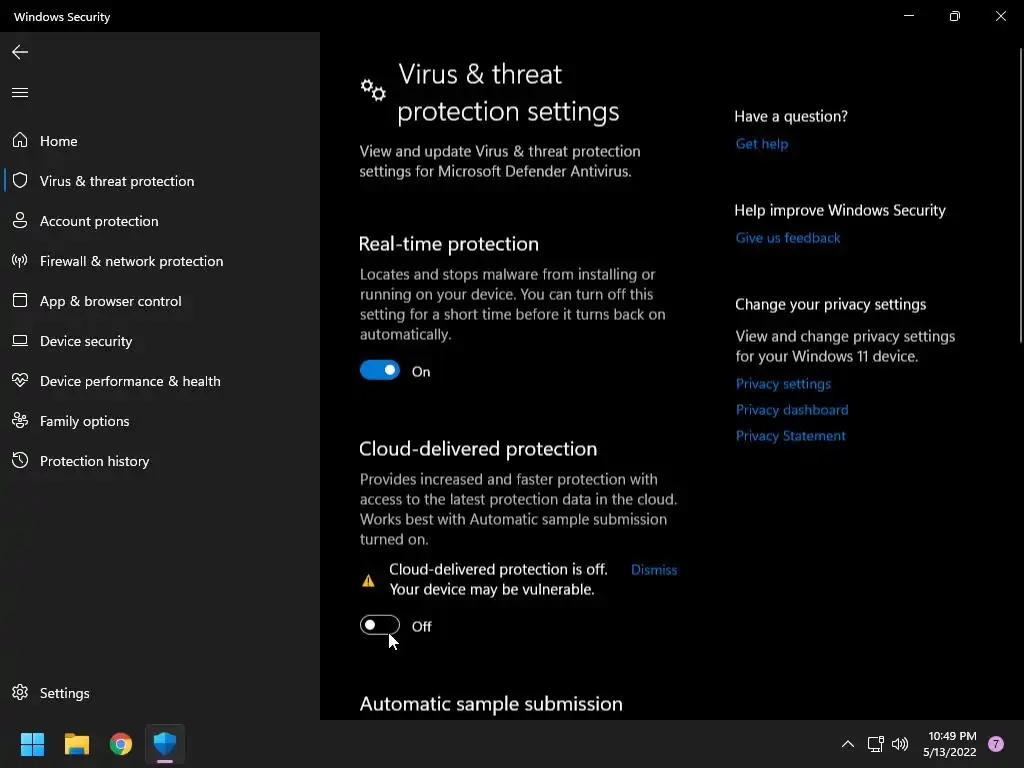This screenshot has width=1024, height=768.
Task: Click the Account protection person icon
Action: [20, 221]
